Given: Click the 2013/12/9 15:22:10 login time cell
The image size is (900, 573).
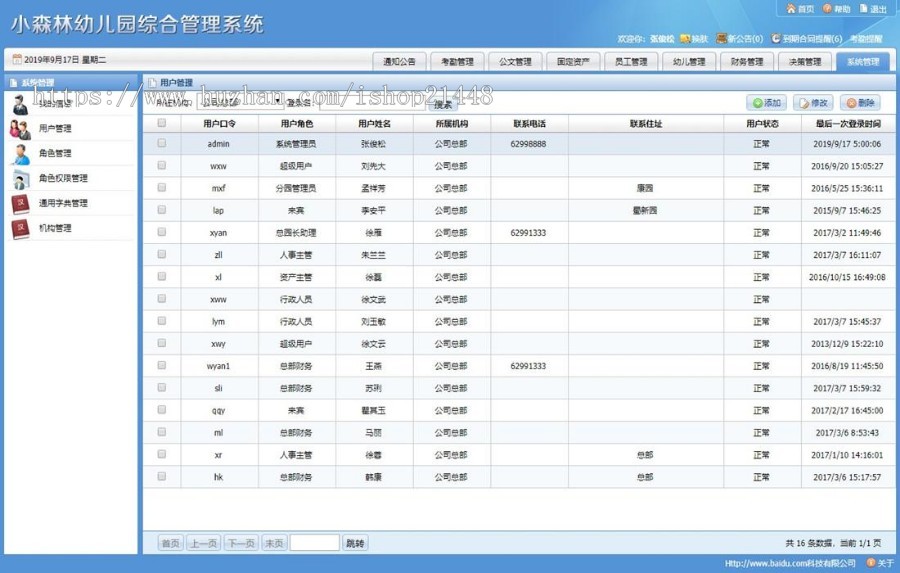Looking at the screenshot, I should click(x=847, y=343).
